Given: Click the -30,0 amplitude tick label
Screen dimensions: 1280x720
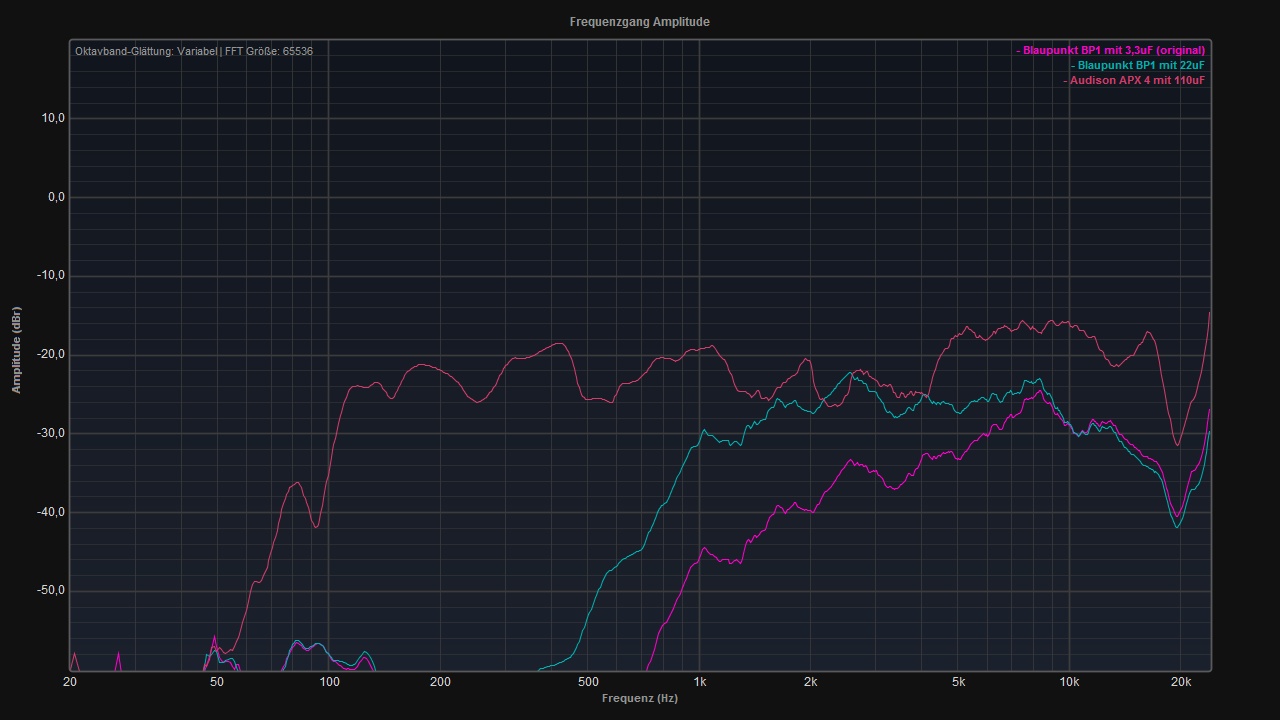Looking at the screenshot, I should [x=52, y=433].
